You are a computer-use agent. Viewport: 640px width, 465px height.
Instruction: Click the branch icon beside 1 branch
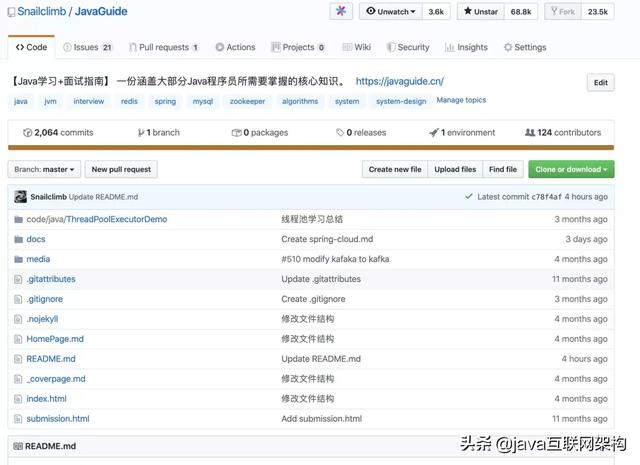point(141,133)
